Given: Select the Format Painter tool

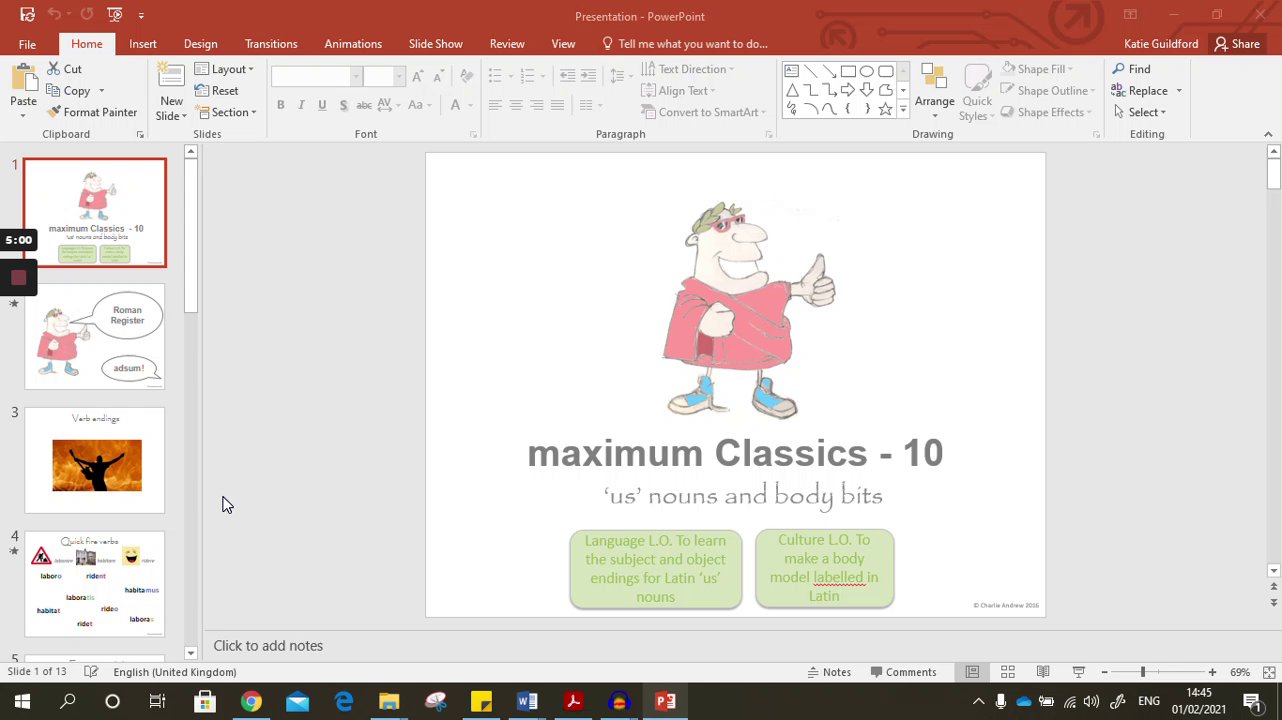Looking at the screenshot, I should (x=92, y=112).
